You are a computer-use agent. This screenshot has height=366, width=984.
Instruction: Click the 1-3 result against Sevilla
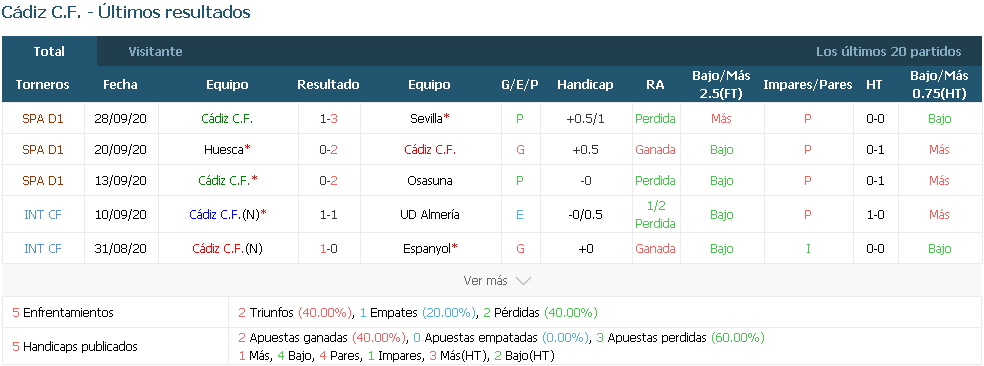pyautogui.click(x=328, y=118)
